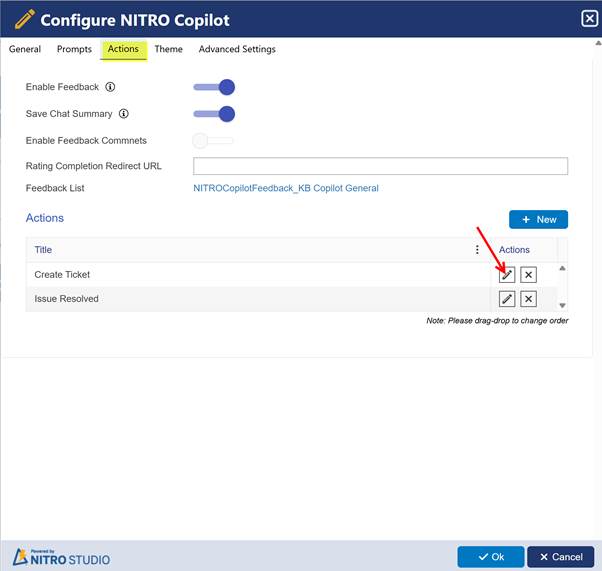This screenshot has width=602, height=571.
Task: Add a New action
Action: click(538, 219)
